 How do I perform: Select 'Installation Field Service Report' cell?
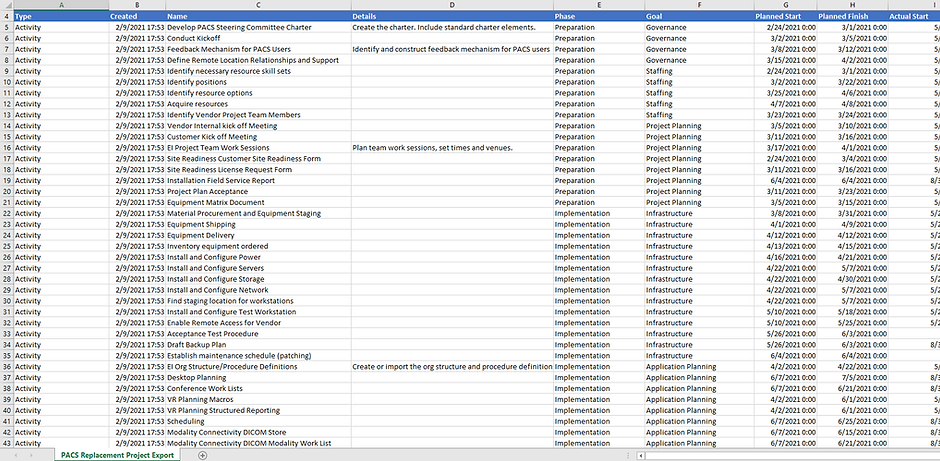click(258, 180)
